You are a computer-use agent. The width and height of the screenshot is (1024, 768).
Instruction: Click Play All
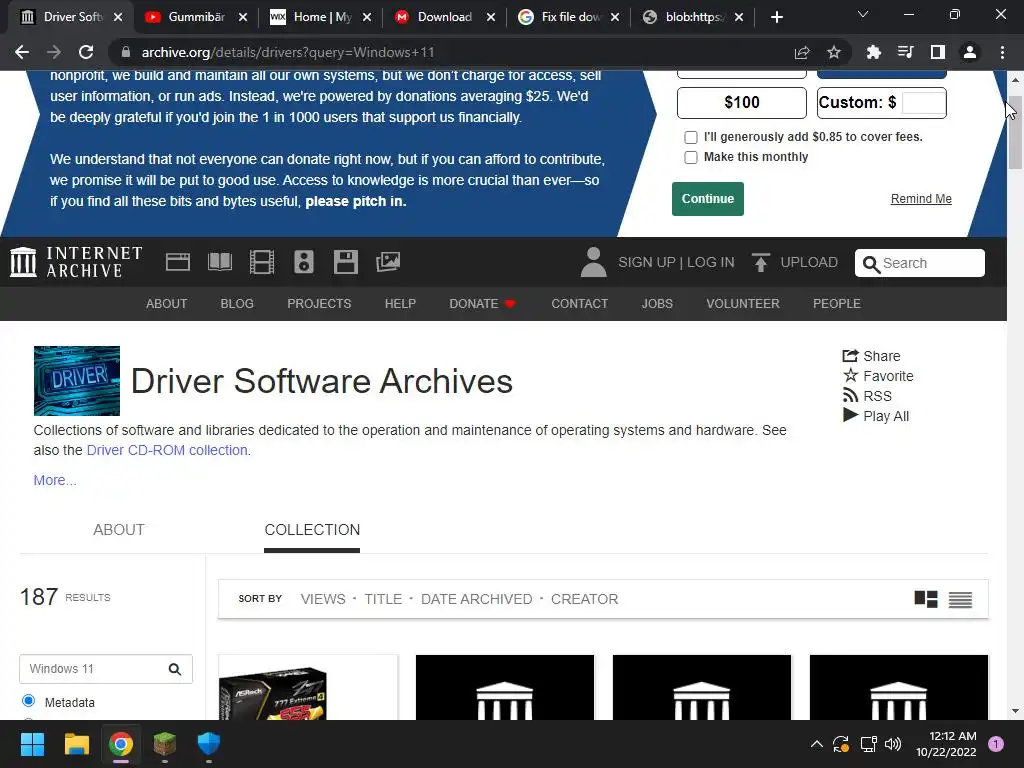coord(875,416)
